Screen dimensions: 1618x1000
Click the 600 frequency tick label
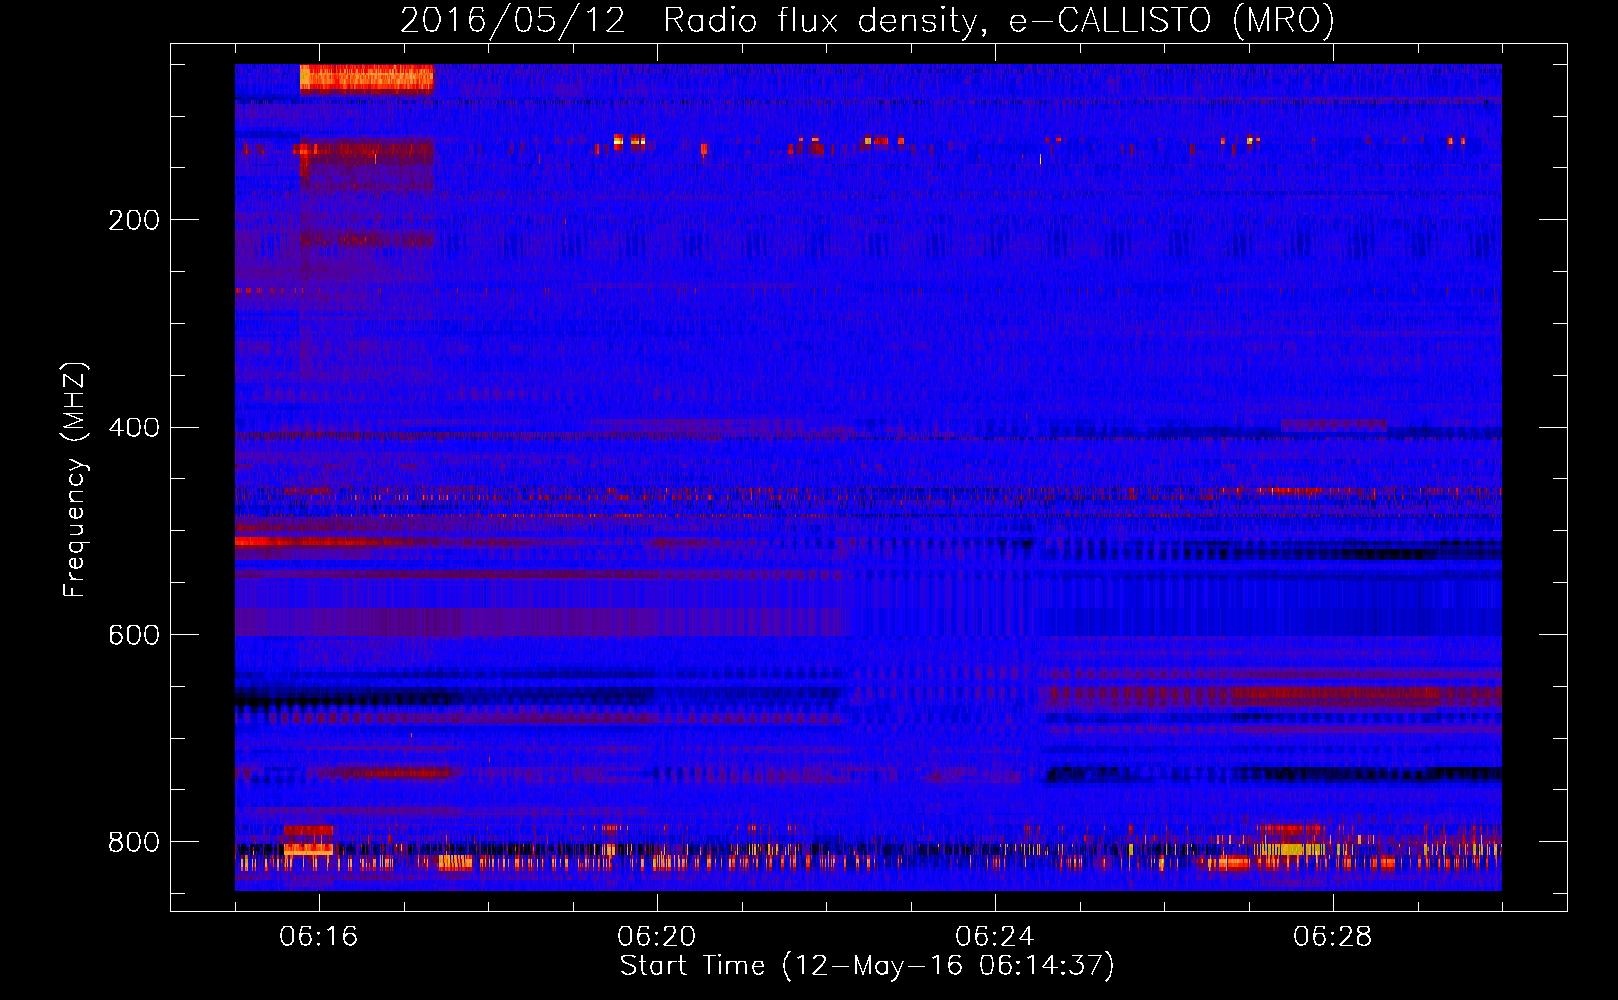click(x=134, y=636)
